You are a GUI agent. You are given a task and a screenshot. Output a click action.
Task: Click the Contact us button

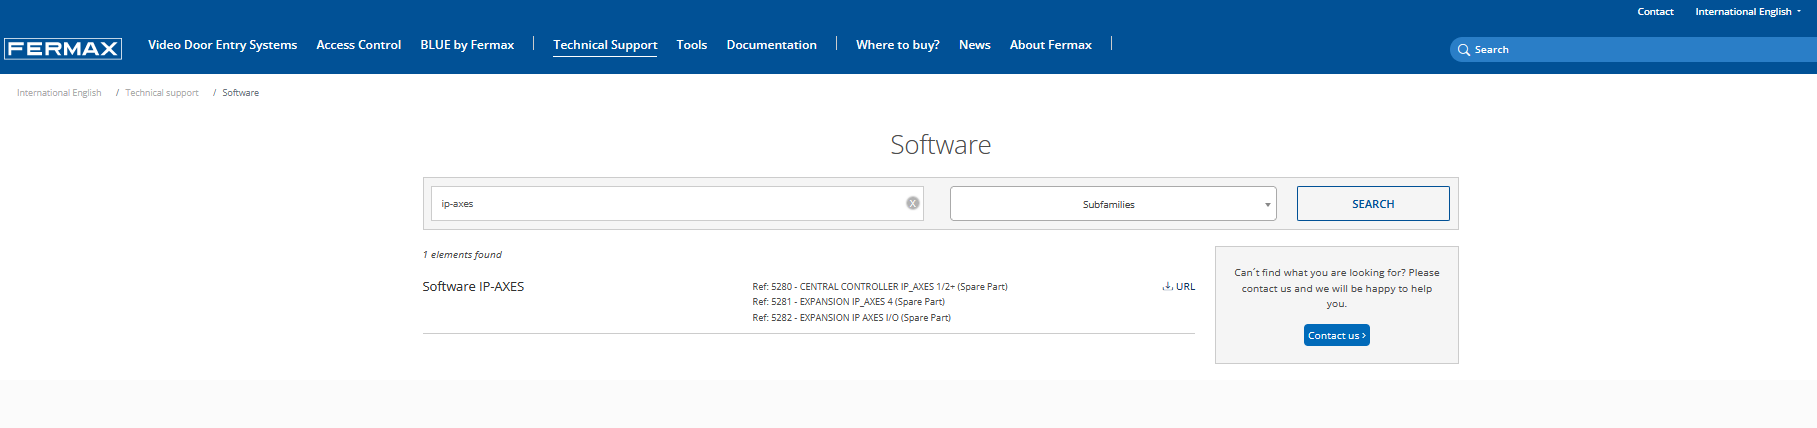pyautogui.click(x=1336, y=335)
